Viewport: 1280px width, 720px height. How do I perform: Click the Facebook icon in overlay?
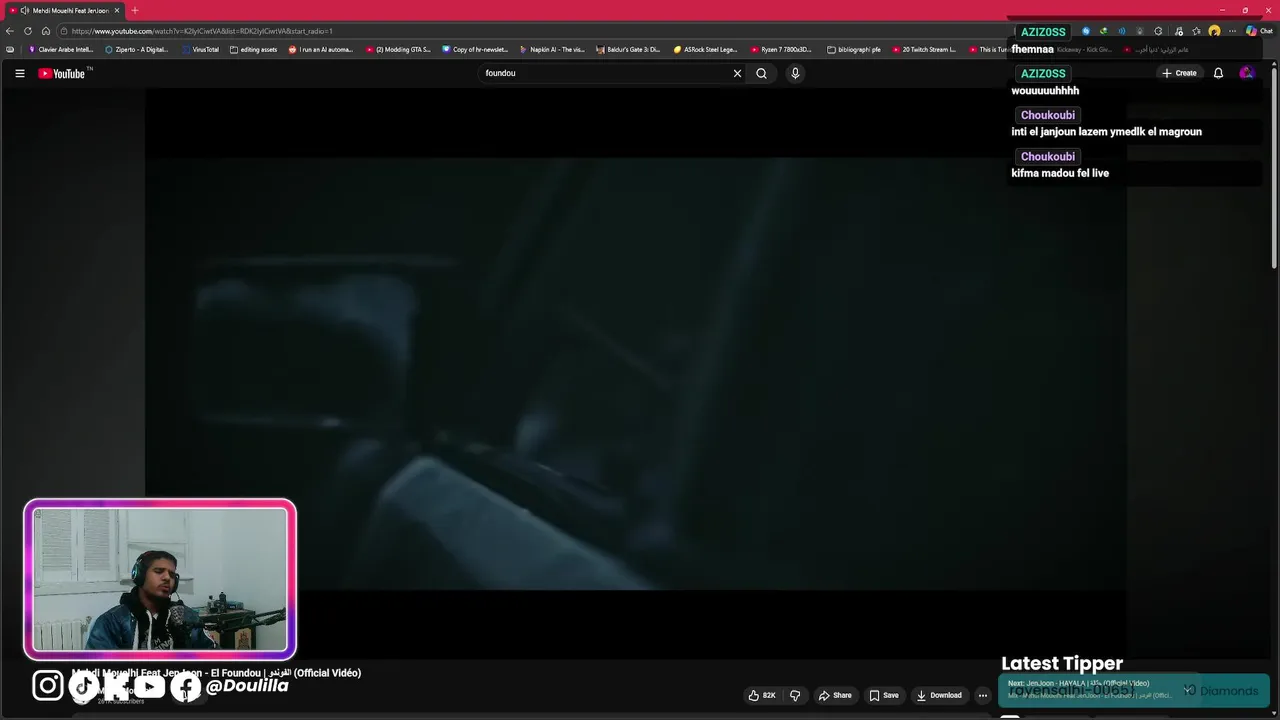pyautogui.click(x=186, y=686)
